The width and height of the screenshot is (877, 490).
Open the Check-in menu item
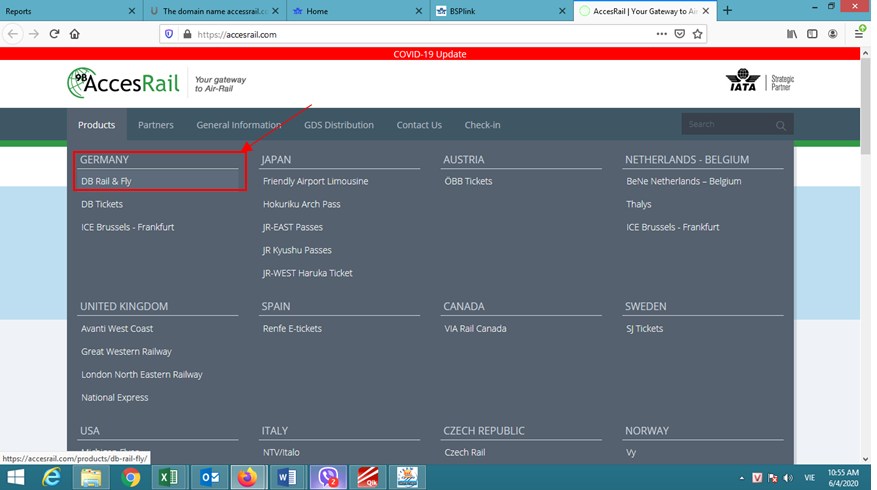pyautogui.click(x=482, y=125)
